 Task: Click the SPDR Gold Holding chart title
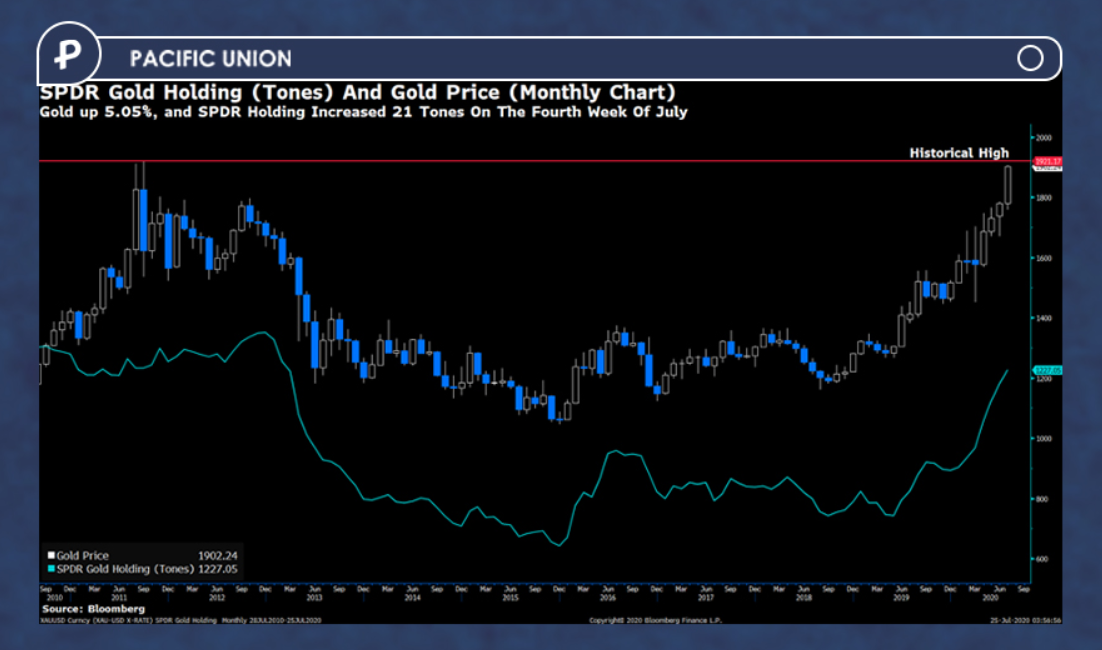coord(357,92)
